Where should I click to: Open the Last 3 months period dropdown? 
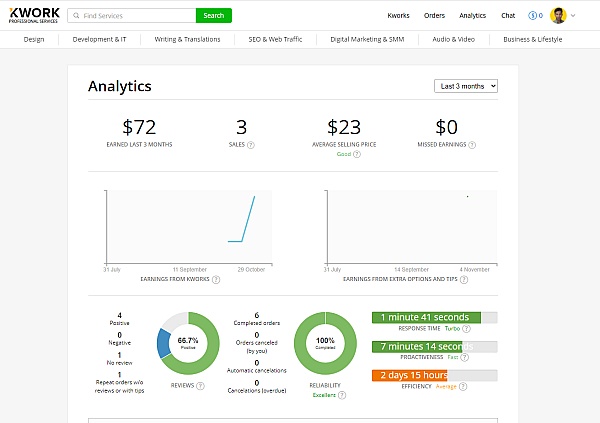tap(467, 86)
